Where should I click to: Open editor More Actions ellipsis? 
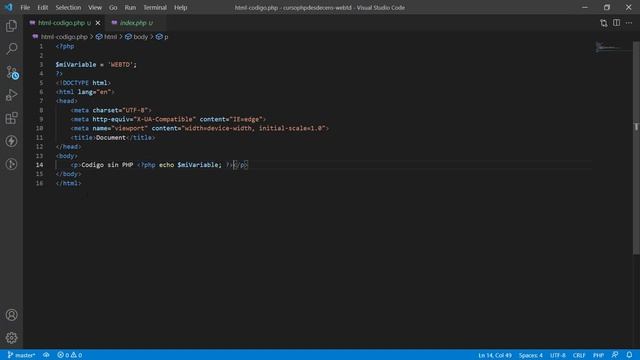click(629, 23)
